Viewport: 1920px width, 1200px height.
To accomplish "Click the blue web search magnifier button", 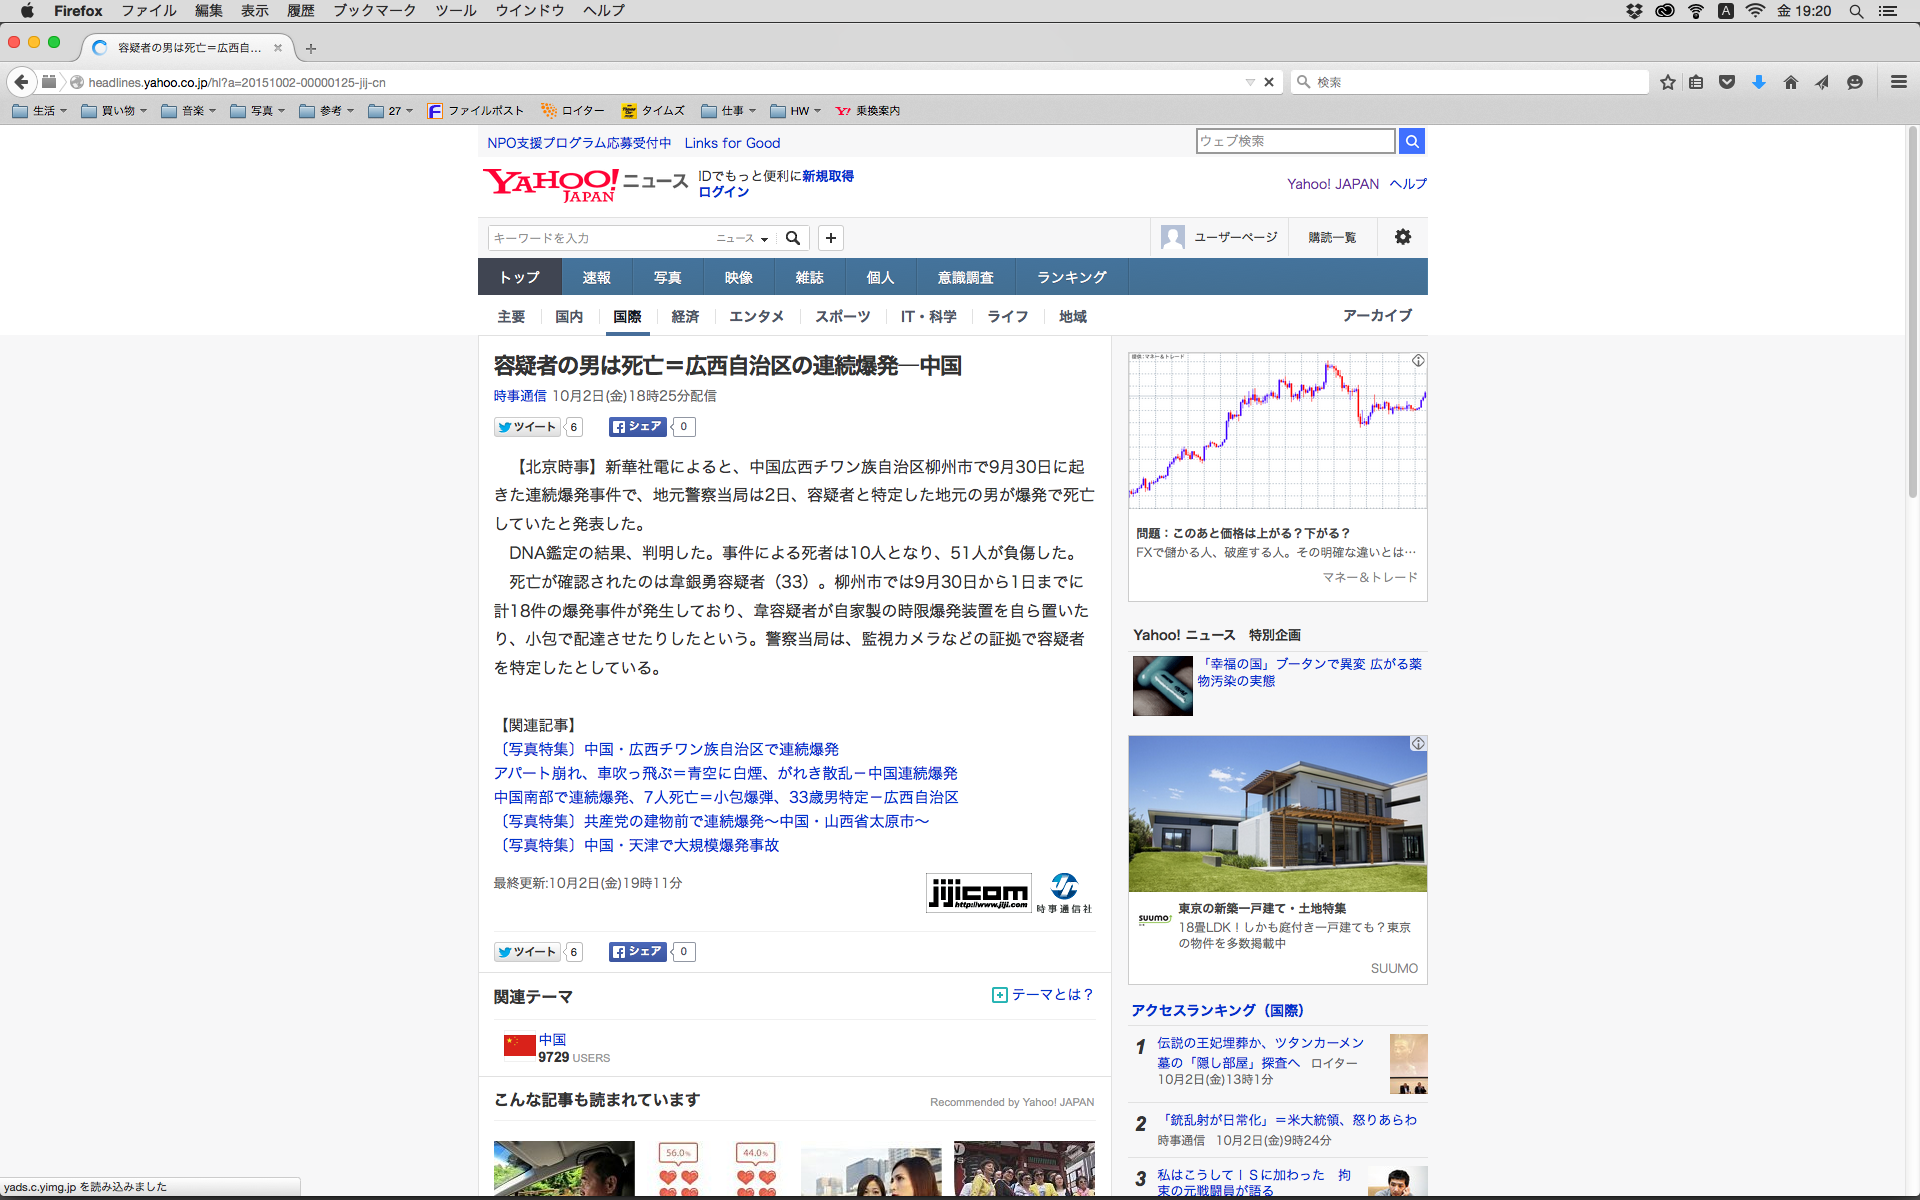I will (1411, 141).
